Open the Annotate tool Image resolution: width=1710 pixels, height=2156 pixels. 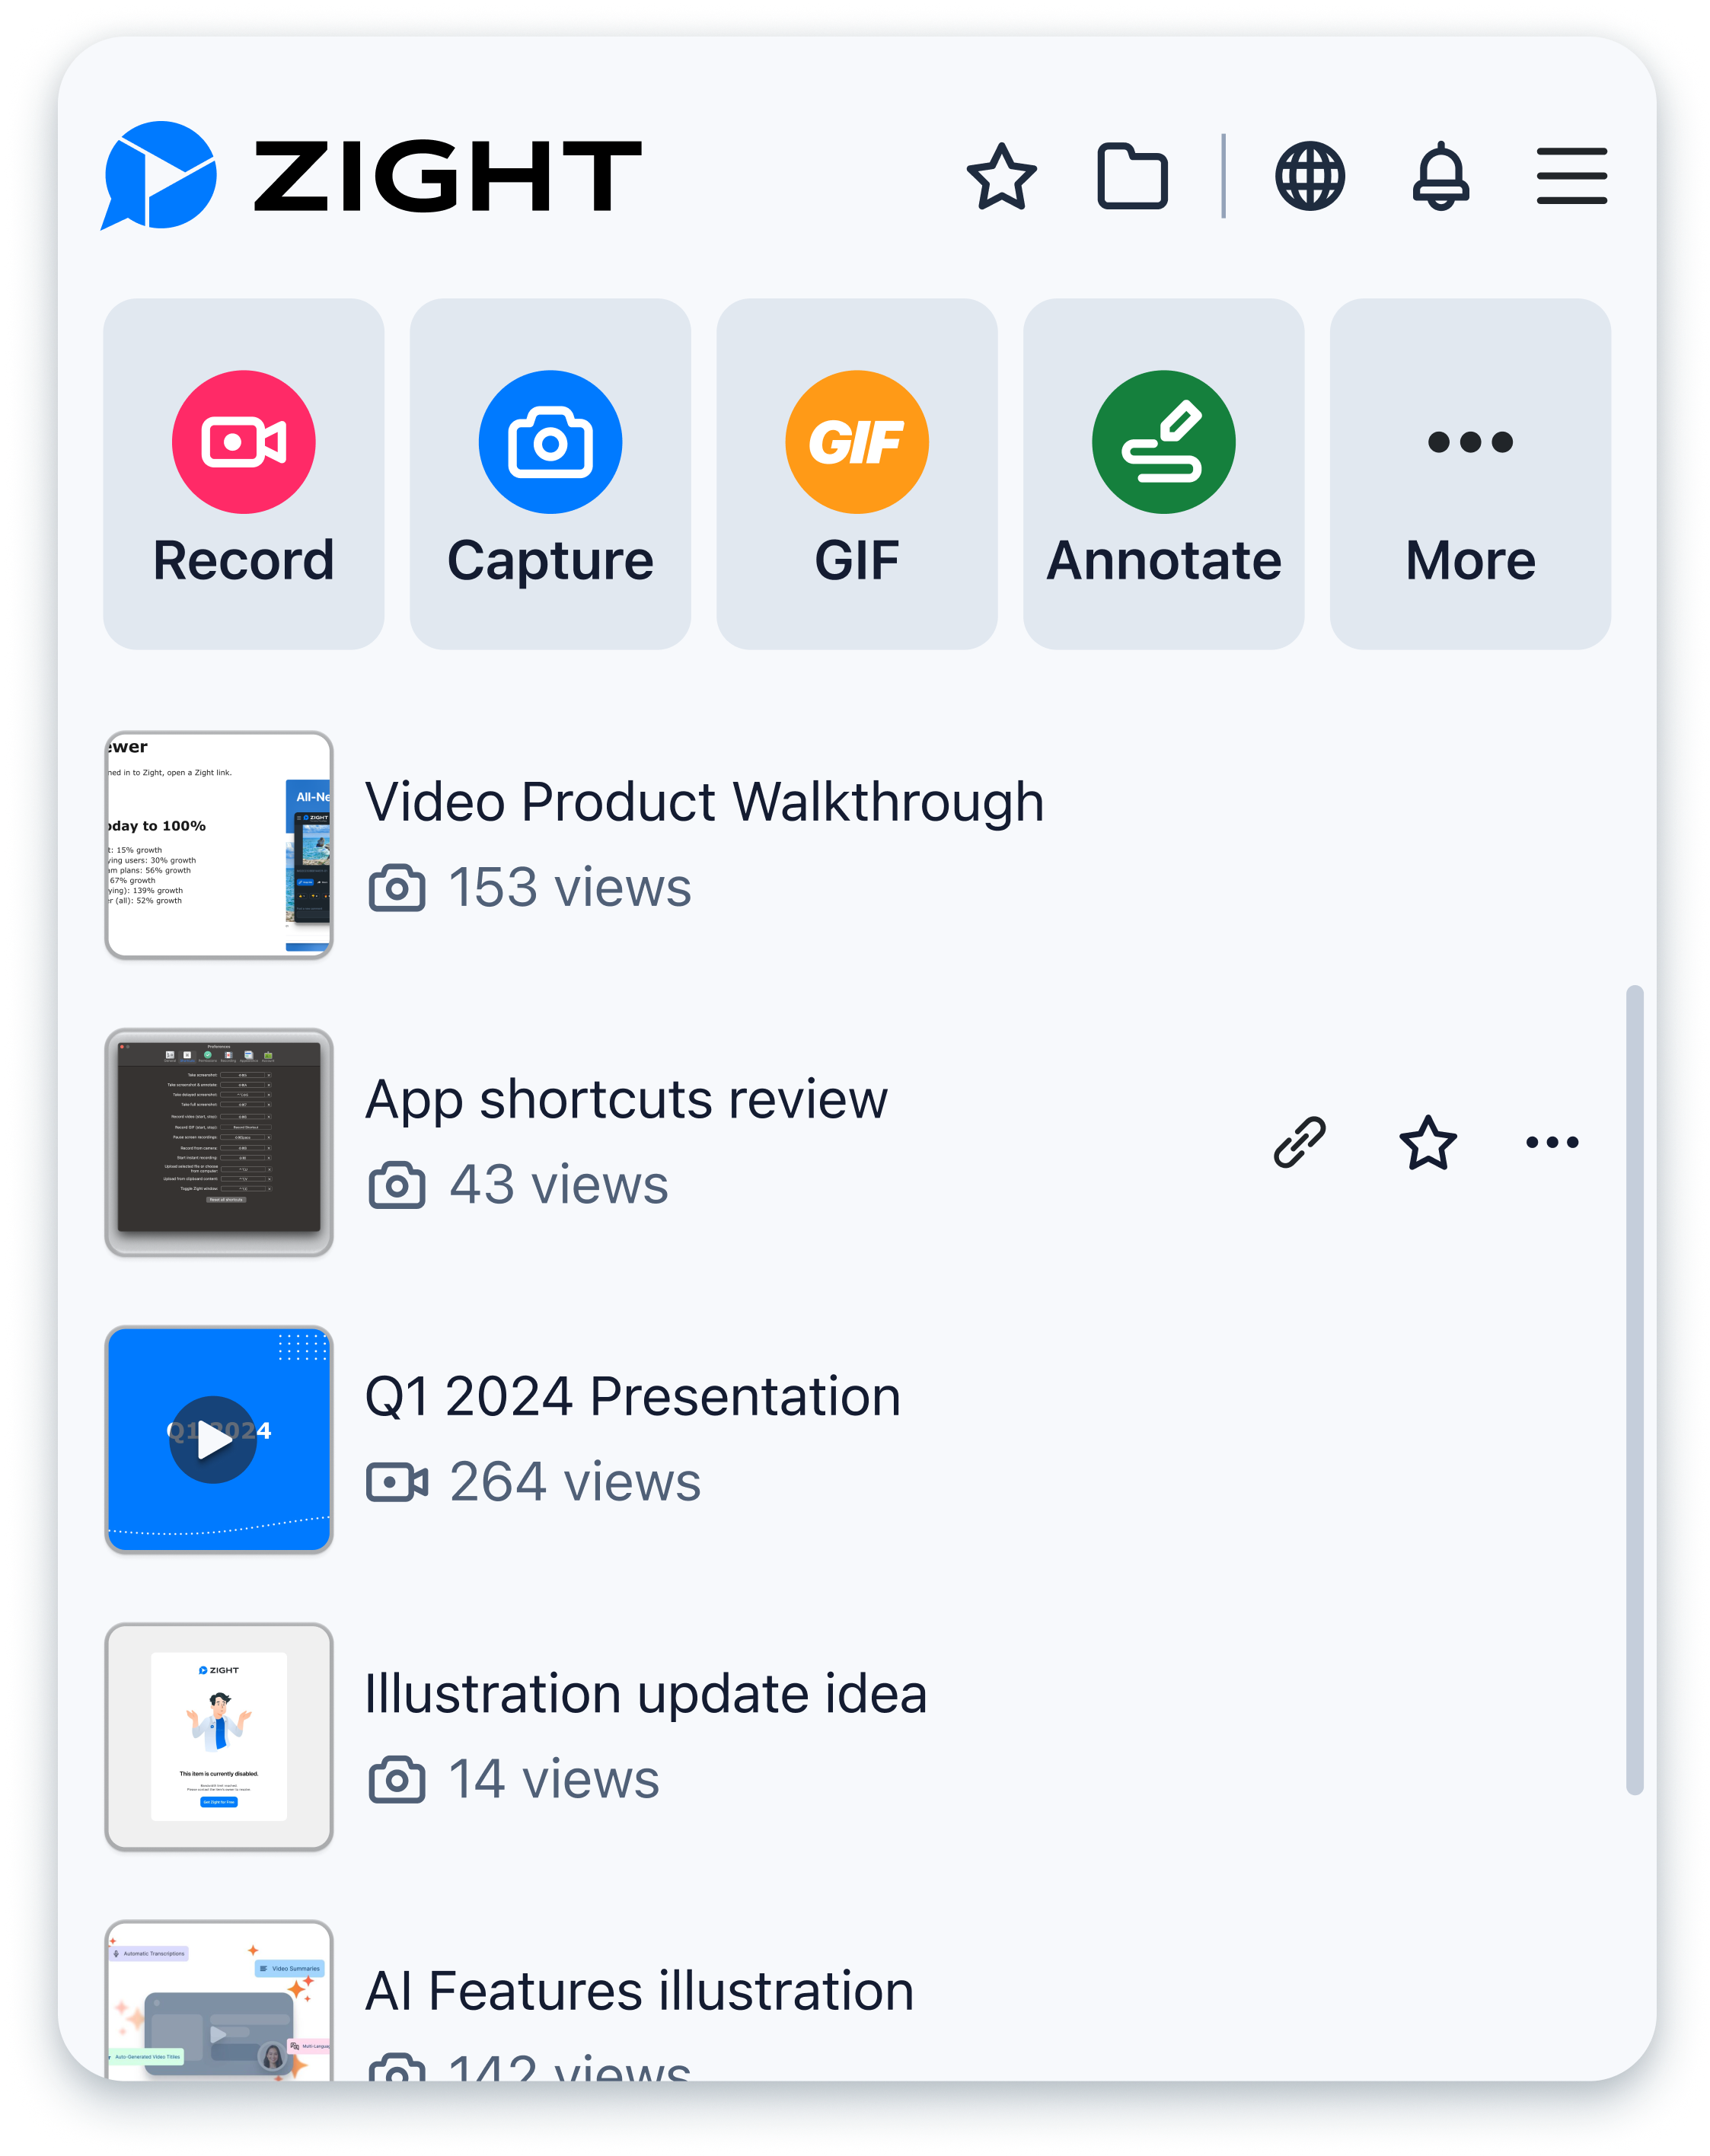tap(1163, 474)
